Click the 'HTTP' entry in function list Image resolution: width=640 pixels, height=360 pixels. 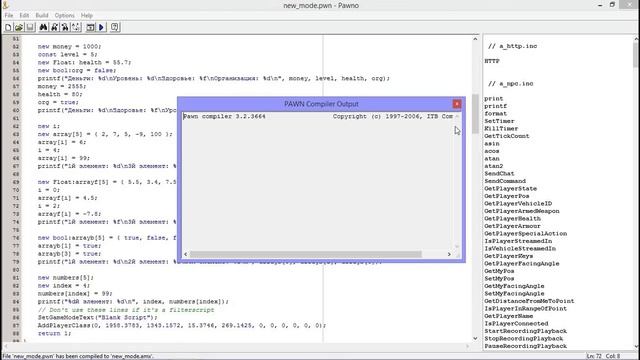492,61
